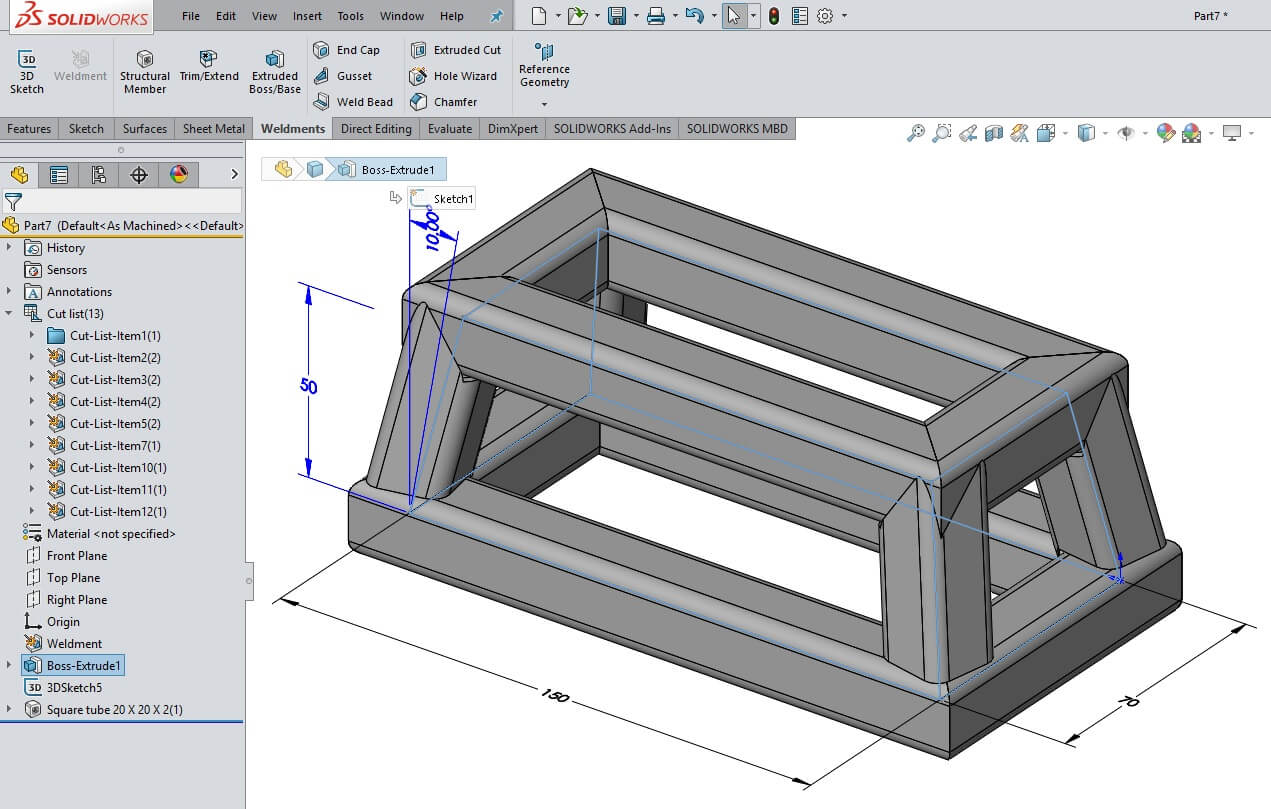Screen dimensions: 1271x809
Task: Switch to the DisplayManager panel tab
Action: 179,175
